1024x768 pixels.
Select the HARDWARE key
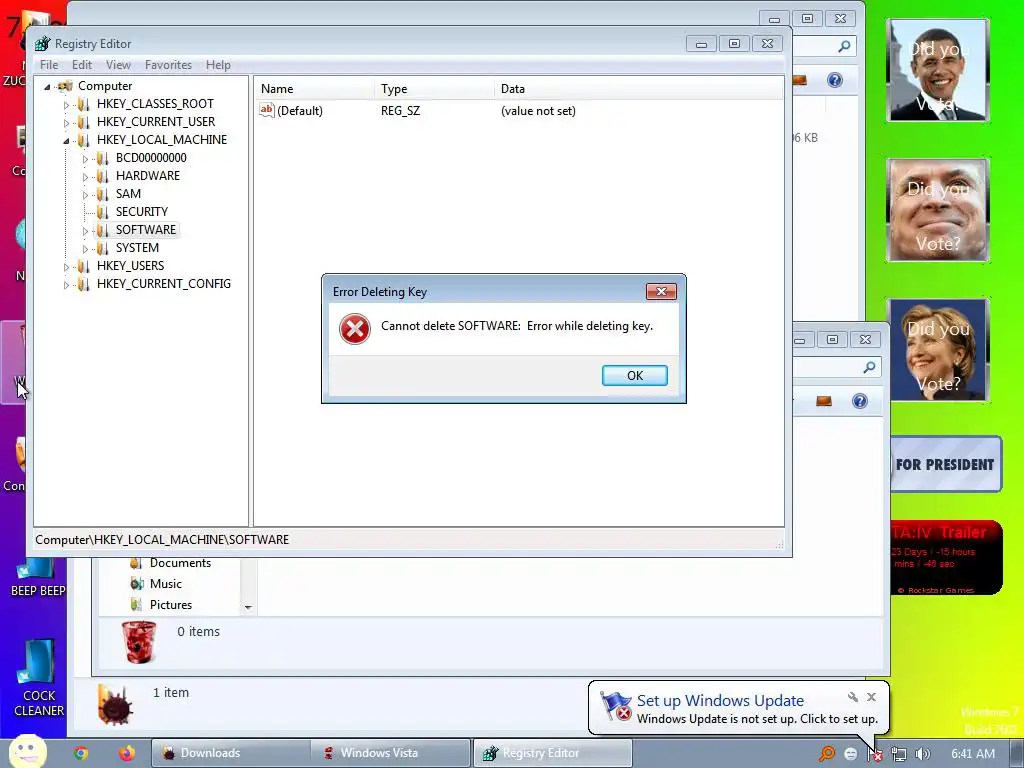click(148, 176)
